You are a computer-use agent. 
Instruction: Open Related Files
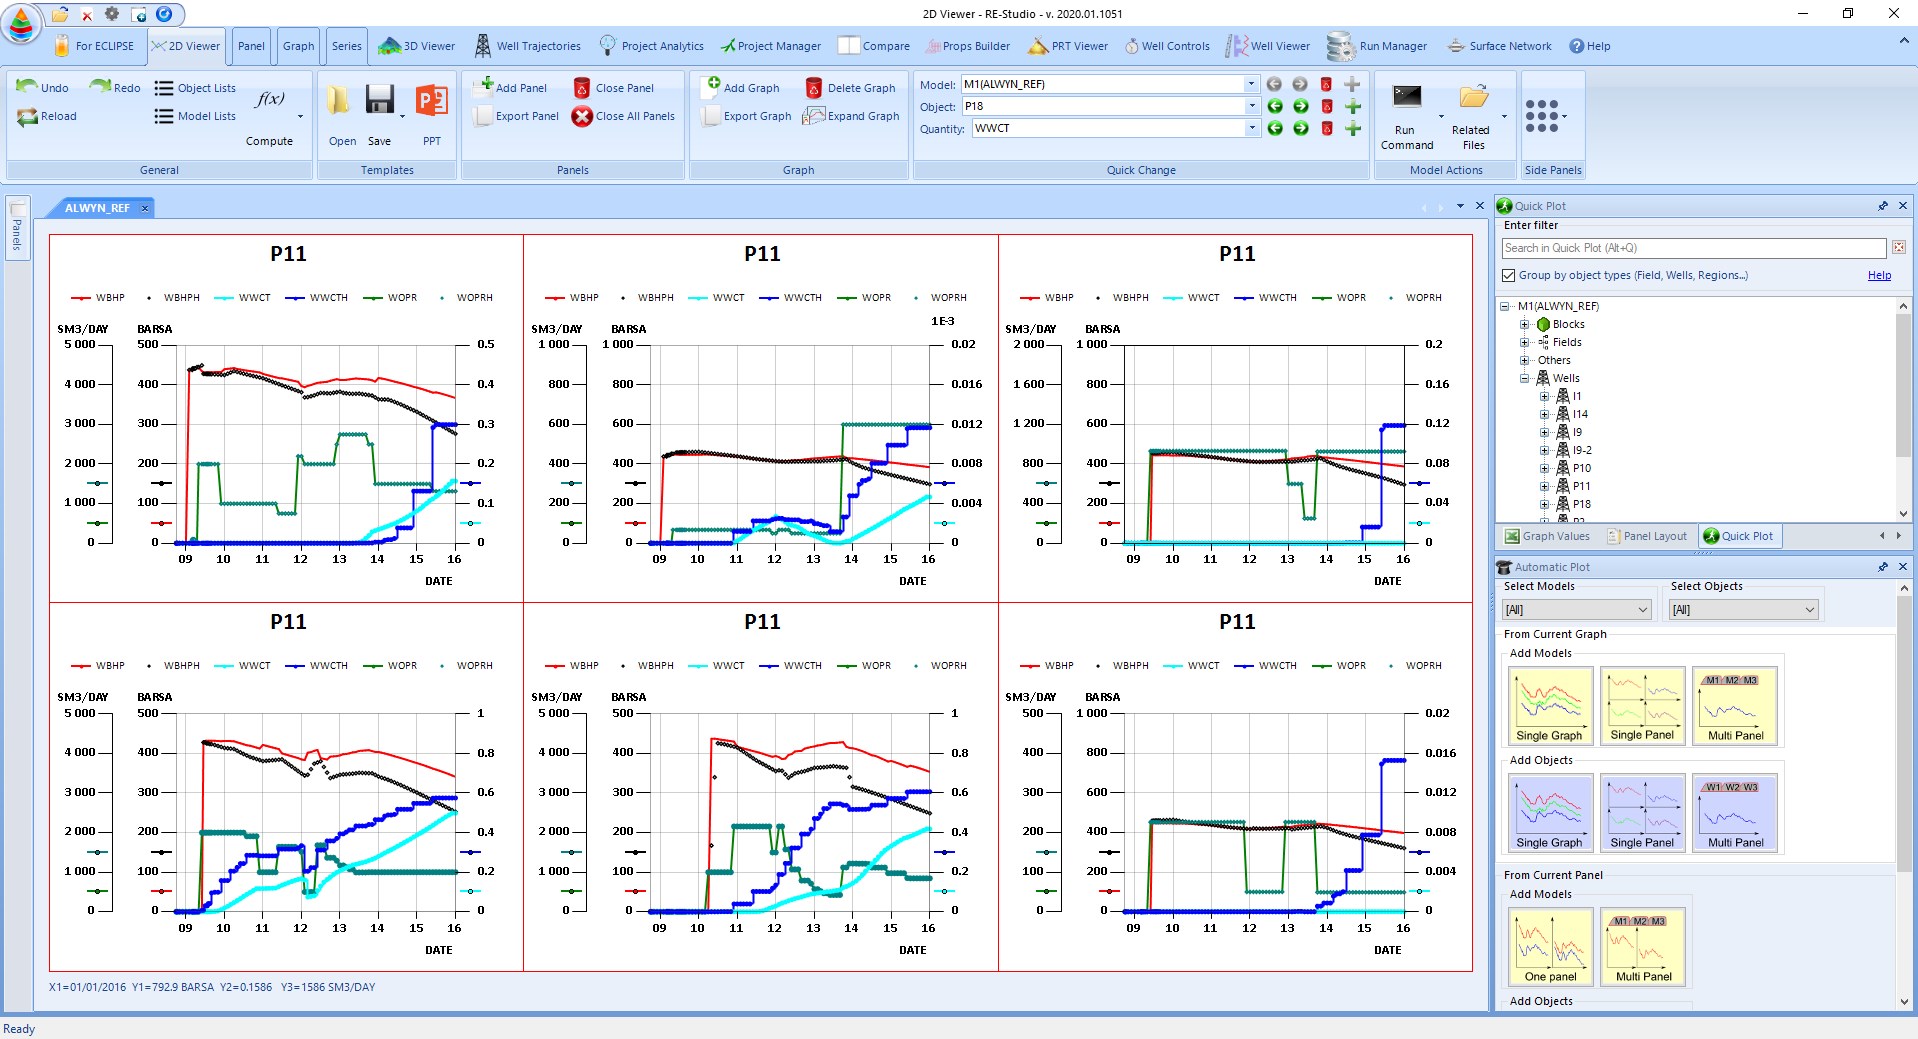tap(1472, 118)
